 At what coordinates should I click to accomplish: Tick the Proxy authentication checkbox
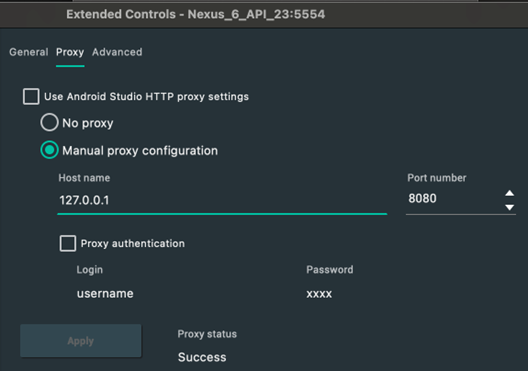pyautogui.click(x=68, y=243)
